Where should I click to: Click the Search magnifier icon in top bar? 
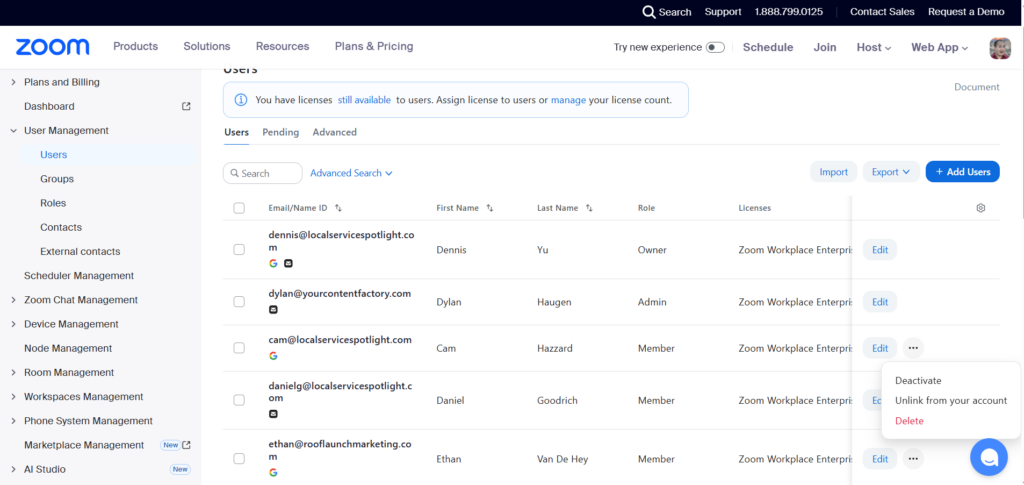648,12
